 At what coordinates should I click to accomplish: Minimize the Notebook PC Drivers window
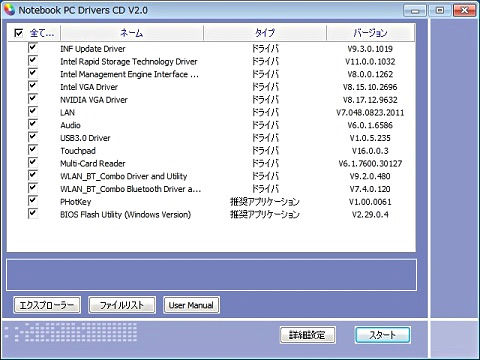(415, 11)
